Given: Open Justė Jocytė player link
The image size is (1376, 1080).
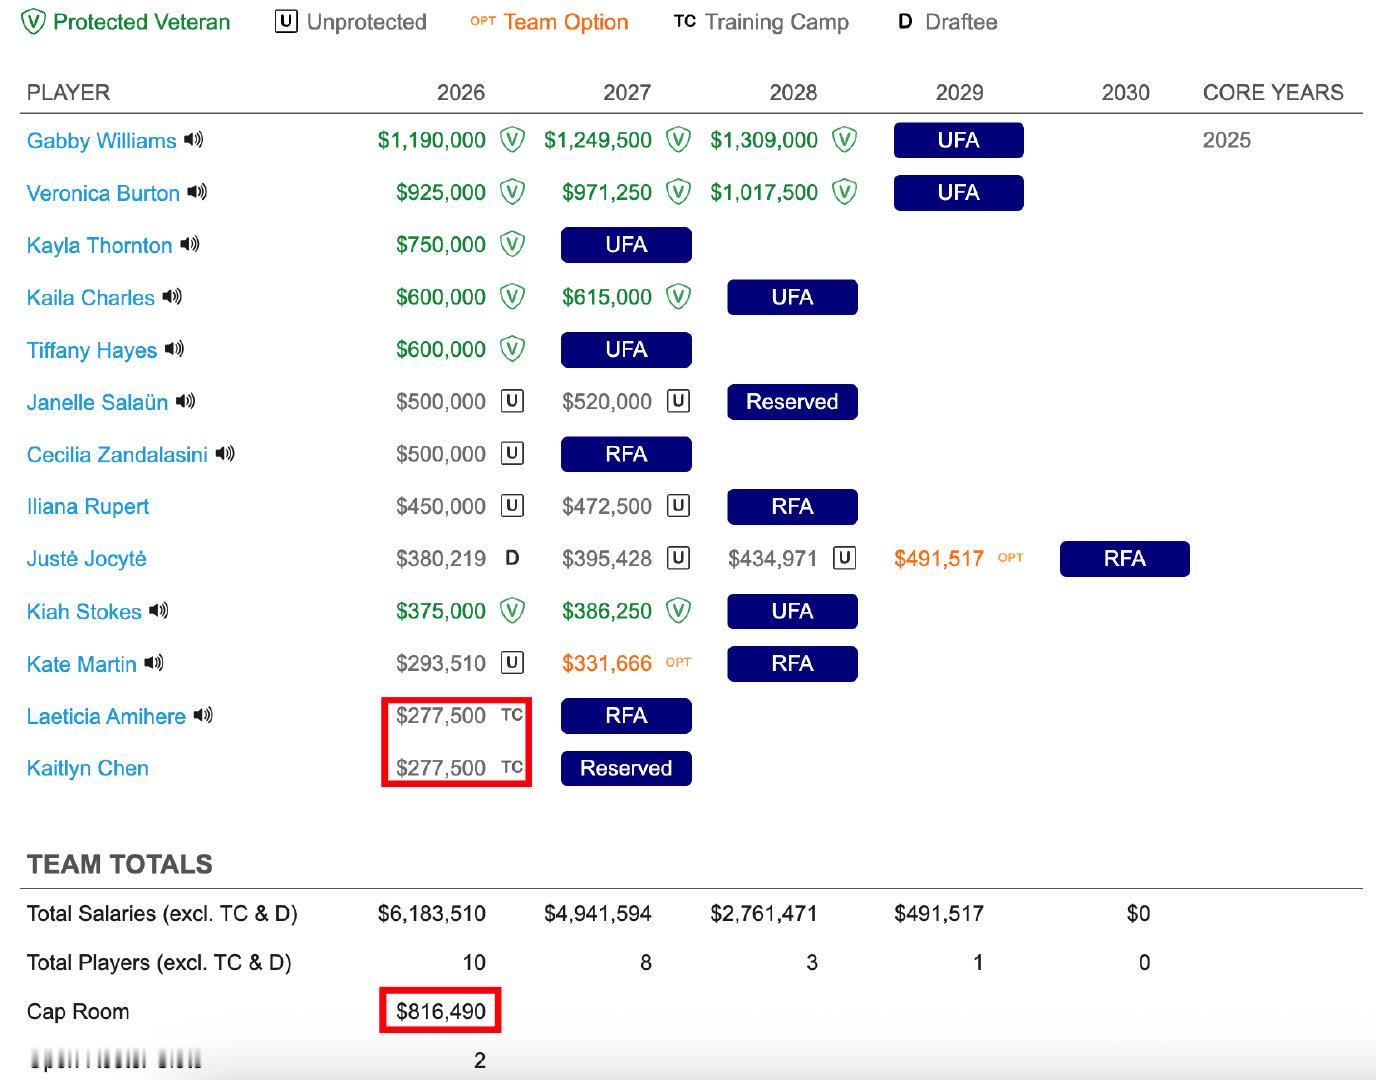Looking at the screenshot, I should pos(87,559).
